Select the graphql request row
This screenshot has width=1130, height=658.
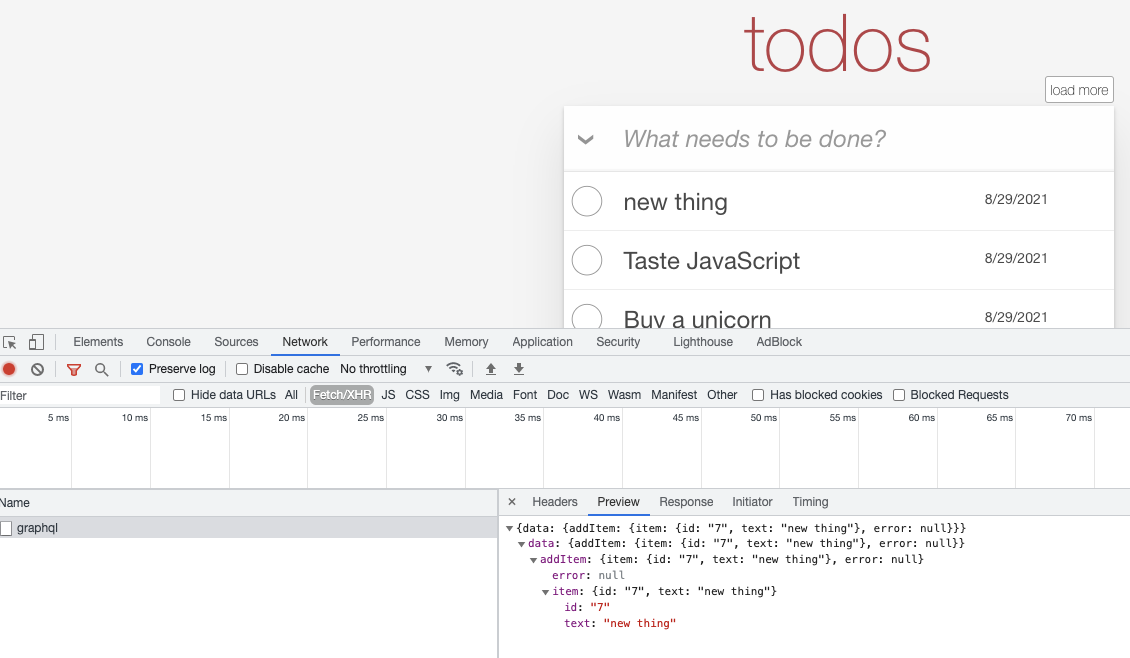[x=249, y=528]
